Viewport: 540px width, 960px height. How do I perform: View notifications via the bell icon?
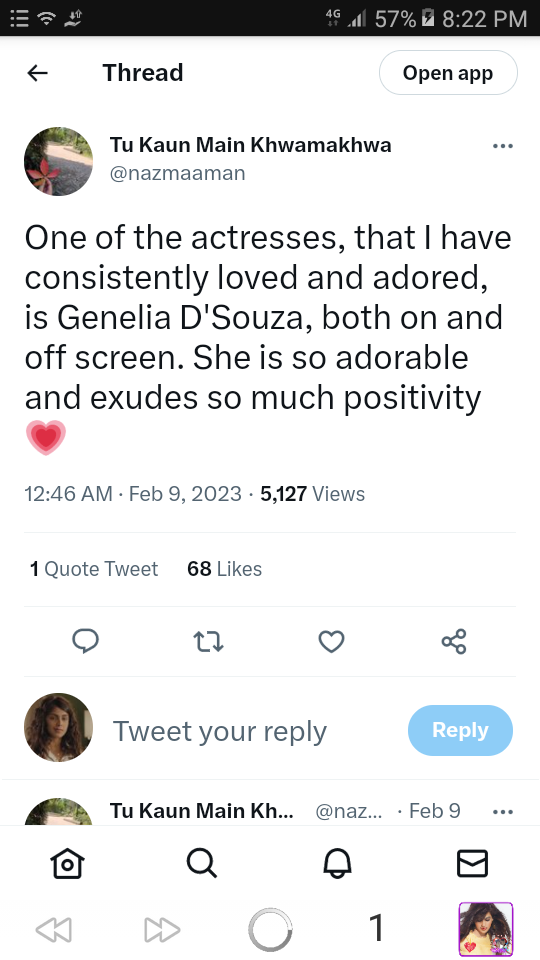[337, 864]
